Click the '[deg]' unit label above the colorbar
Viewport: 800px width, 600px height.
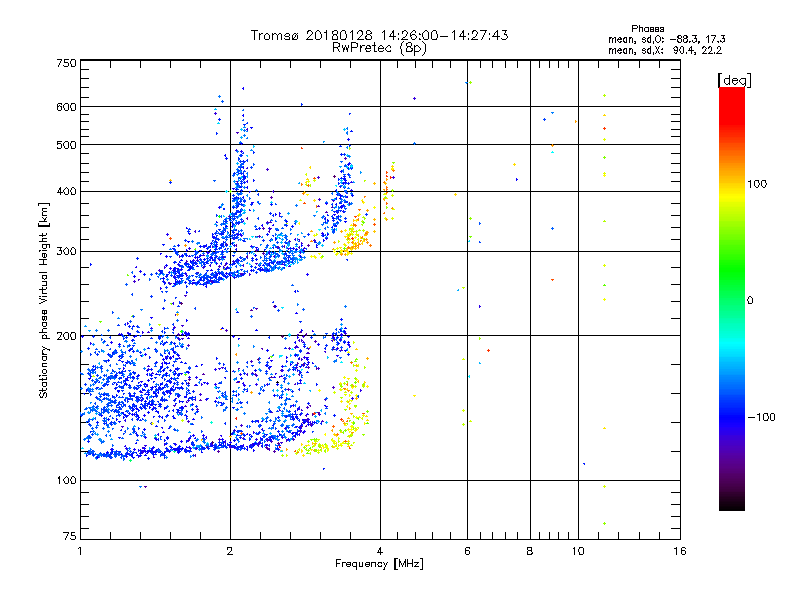(x=734, y=80)
